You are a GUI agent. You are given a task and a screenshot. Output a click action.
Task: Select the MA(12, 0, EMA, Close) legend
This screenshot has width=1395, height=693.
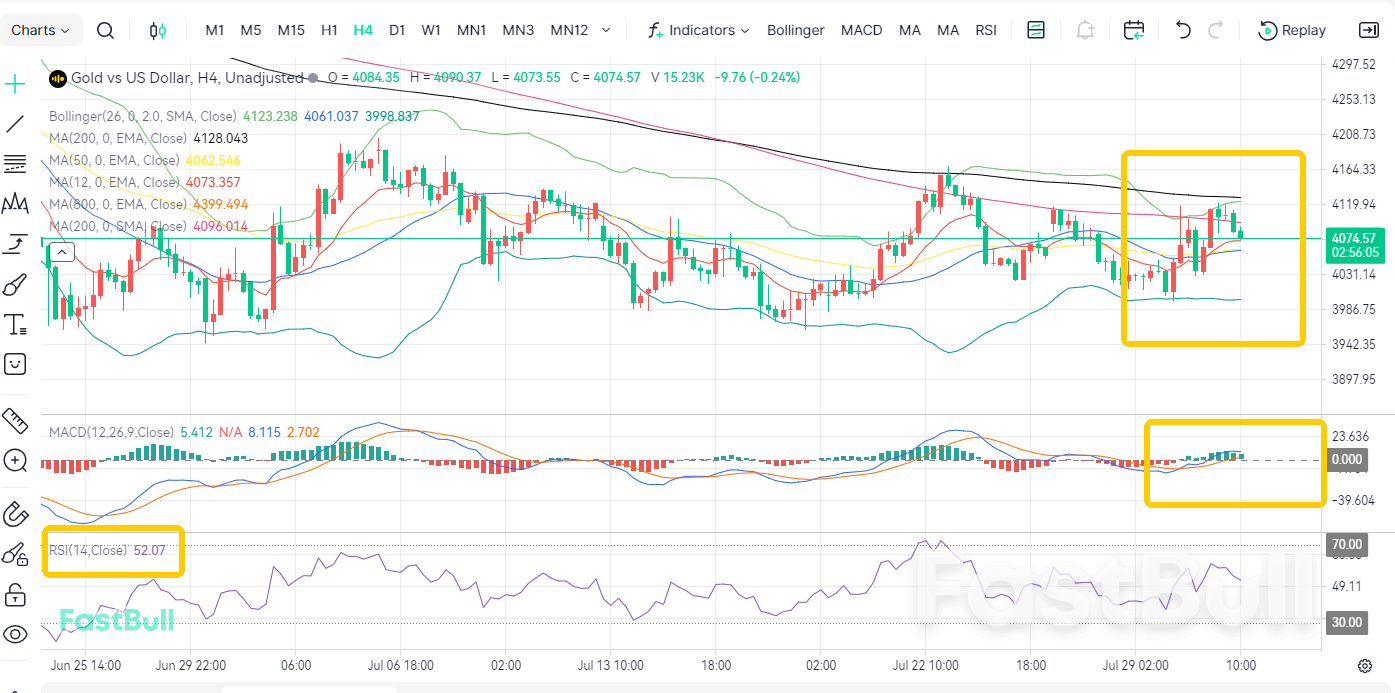coord(115,182)
